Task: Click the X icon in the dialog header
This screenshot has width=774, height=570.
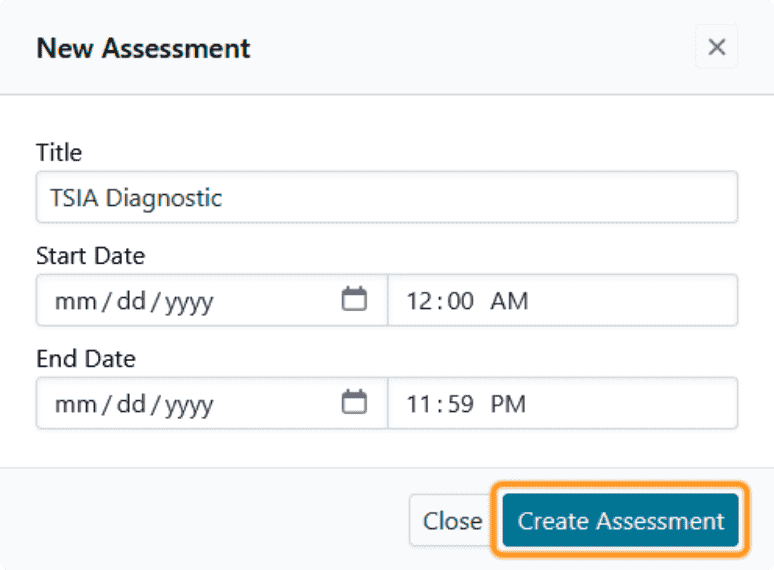Action: point(716,47)
